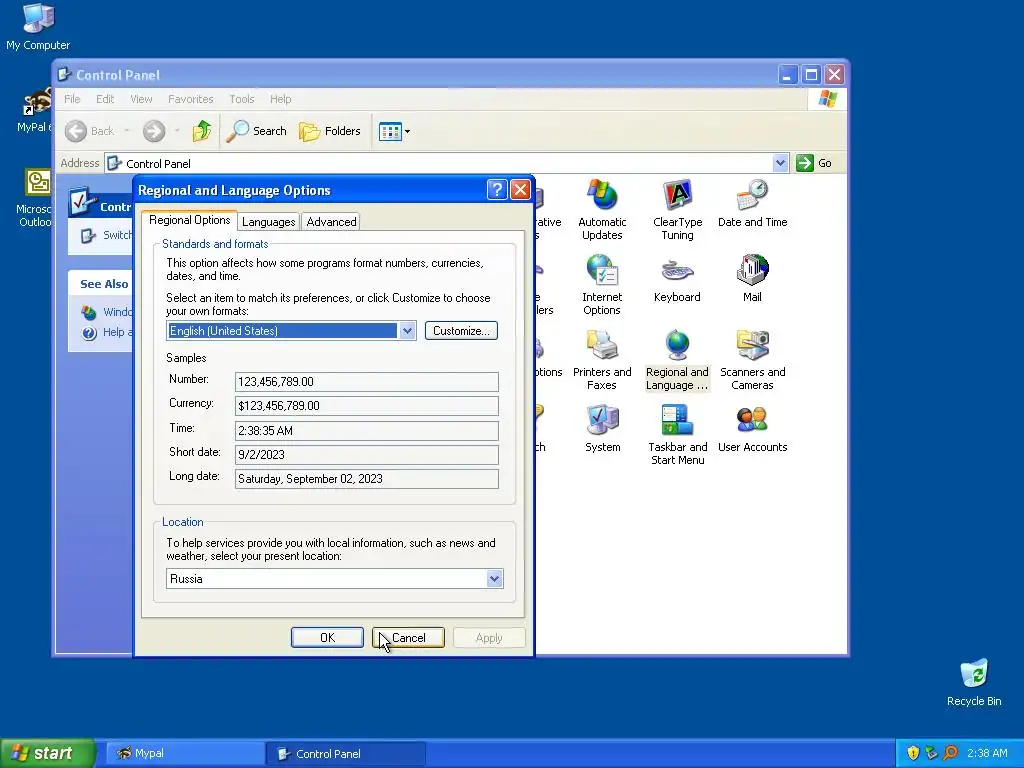Expand the Address bar dropdown
The height and width of the screenshot is (768, 1024).
(780, 163)
